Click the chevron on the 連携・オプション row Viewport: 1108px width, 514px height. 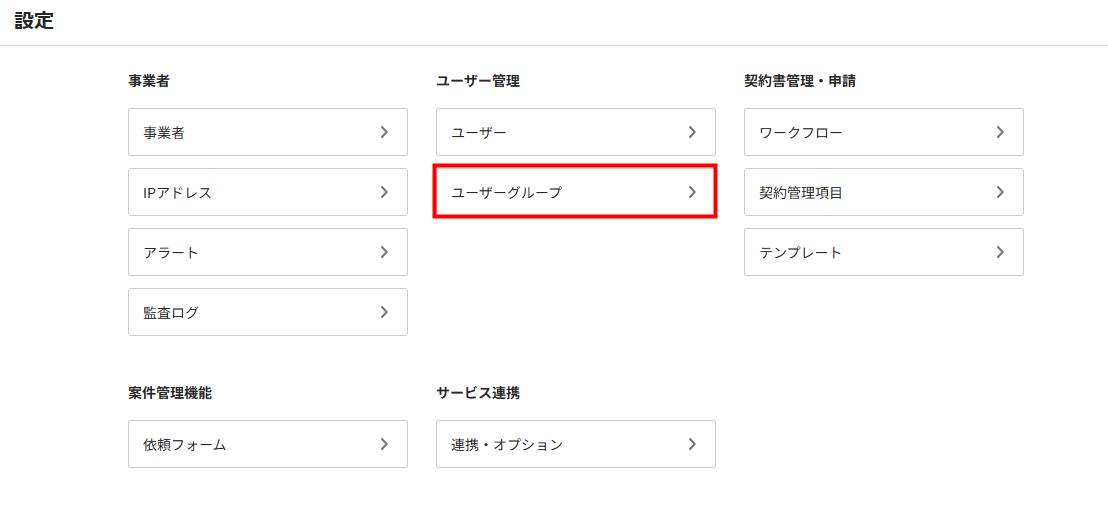(692, 444)
